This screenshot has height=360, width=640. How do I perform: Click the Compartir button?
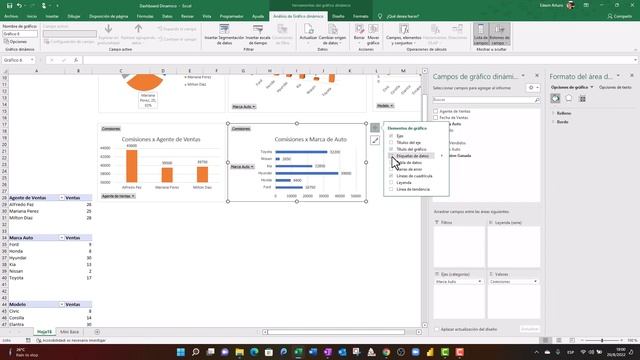[x=620, y=16]
